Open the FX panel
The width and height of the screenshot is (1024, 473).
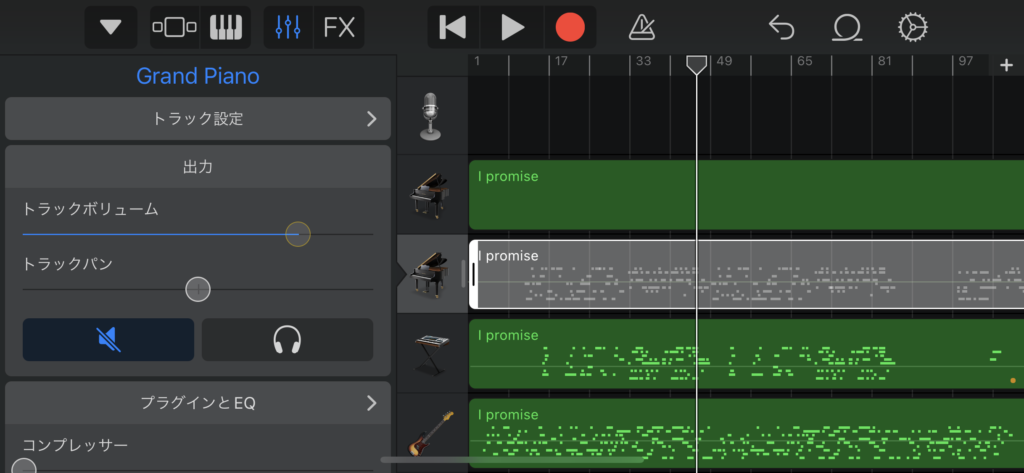[339, 27]
